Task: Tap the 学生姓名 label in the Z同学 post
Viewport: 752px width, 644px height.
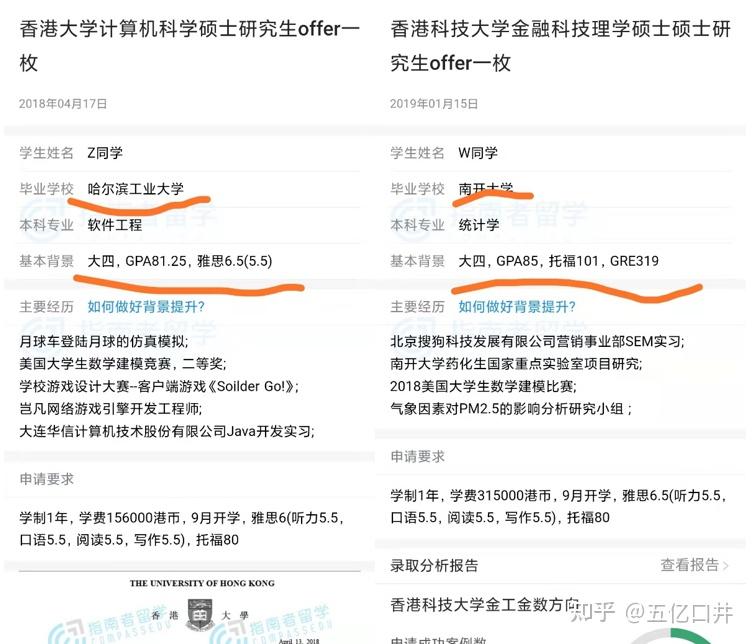Action: 47,153
